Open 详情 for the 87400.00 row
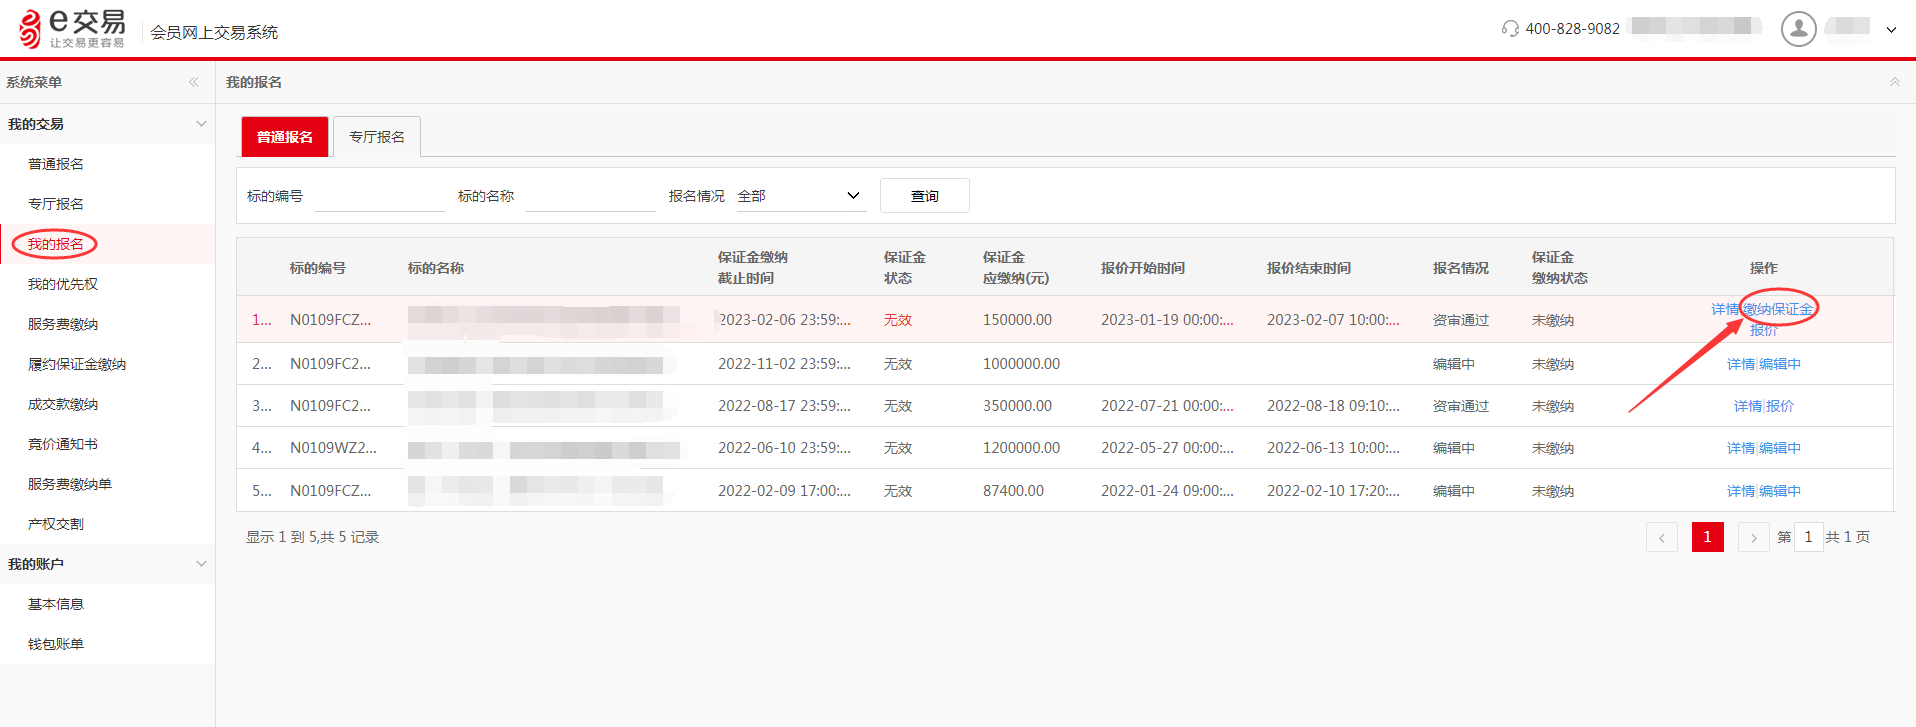Image resolution: width=1916 pixels, height=727 pixels. pos(1741,491)
